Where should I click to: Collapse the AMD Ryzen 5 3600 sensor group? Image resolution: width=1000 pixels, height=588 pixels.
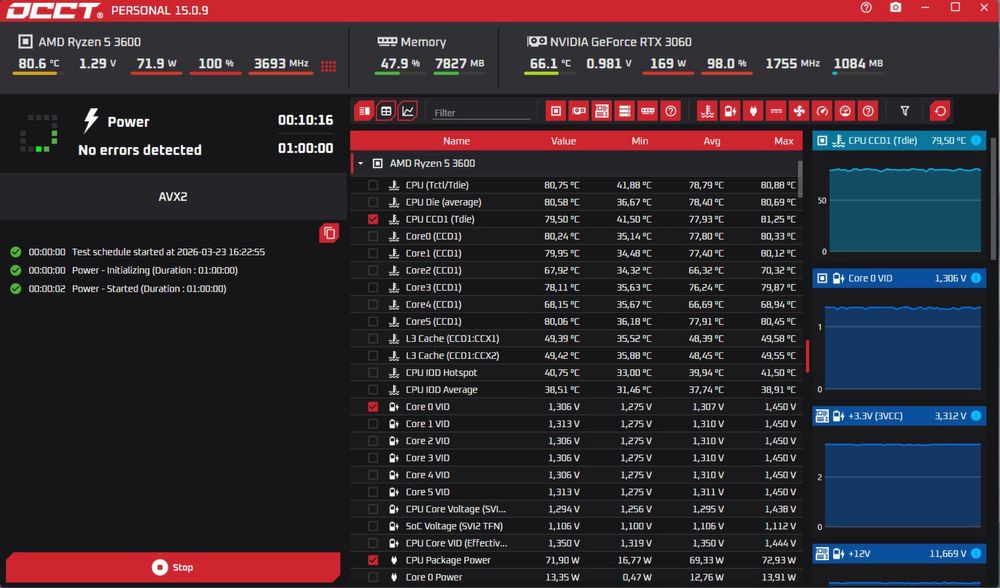(x=361, y=164)
